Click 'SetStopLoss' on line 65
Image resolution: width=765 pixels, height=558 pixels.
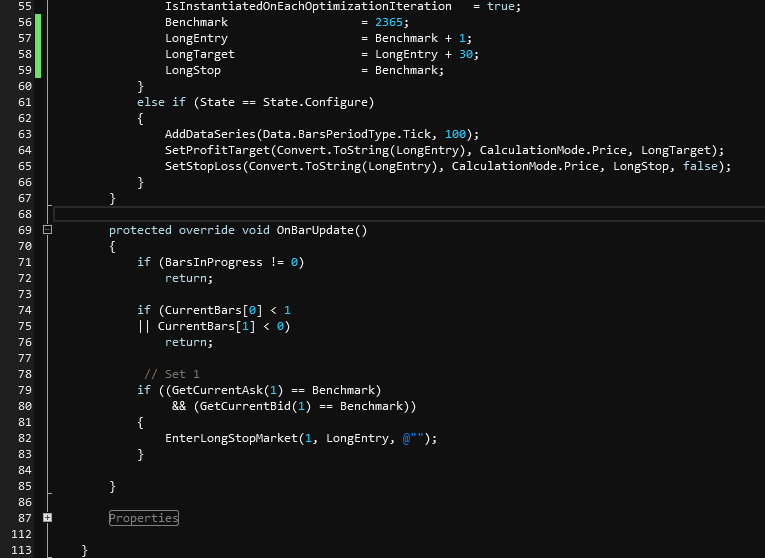click(x=203, y=166)
